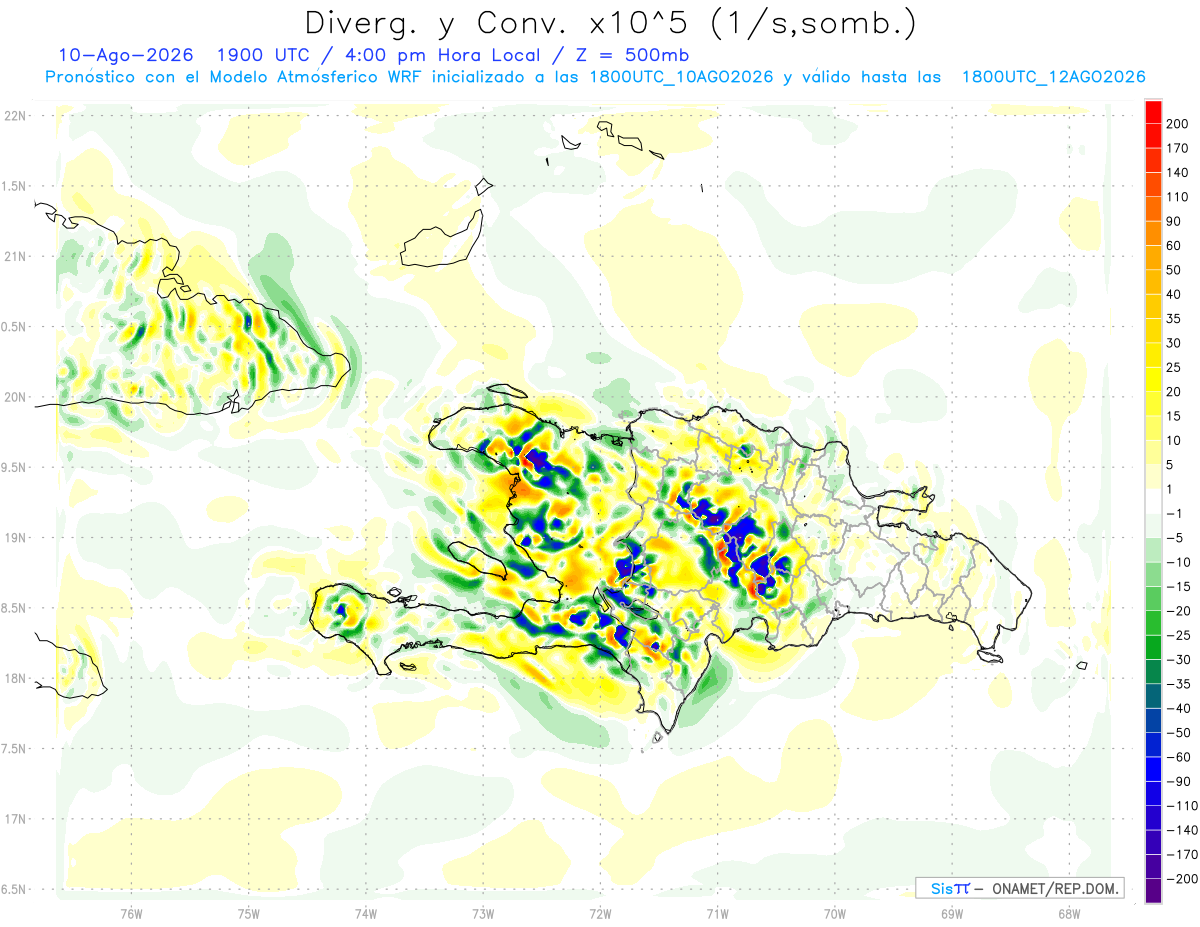
Task: Click the '18N' latitude axis label
Action: pyautogui.click(x=14, y=679)
